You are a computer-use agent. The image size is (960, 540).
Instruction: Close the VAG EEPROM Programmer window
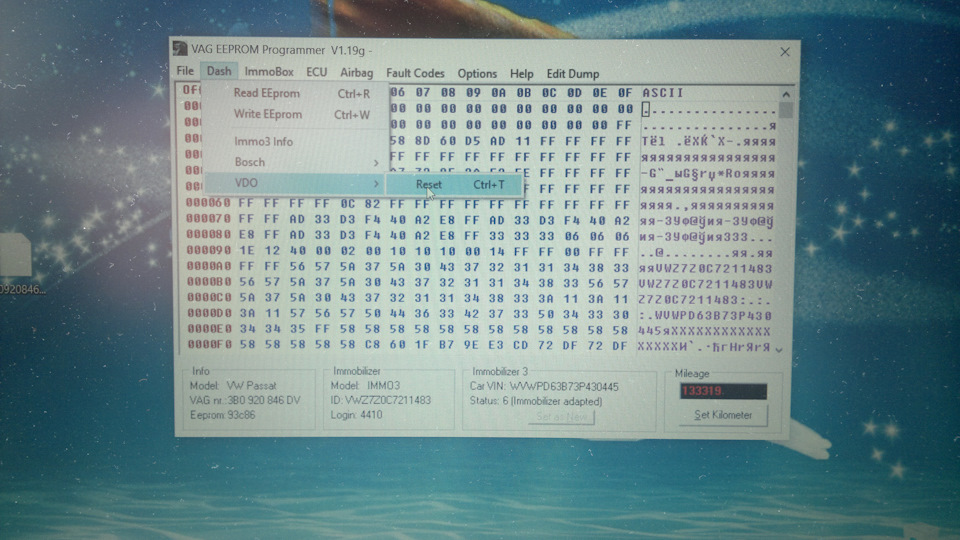click(x=785, y=53)
